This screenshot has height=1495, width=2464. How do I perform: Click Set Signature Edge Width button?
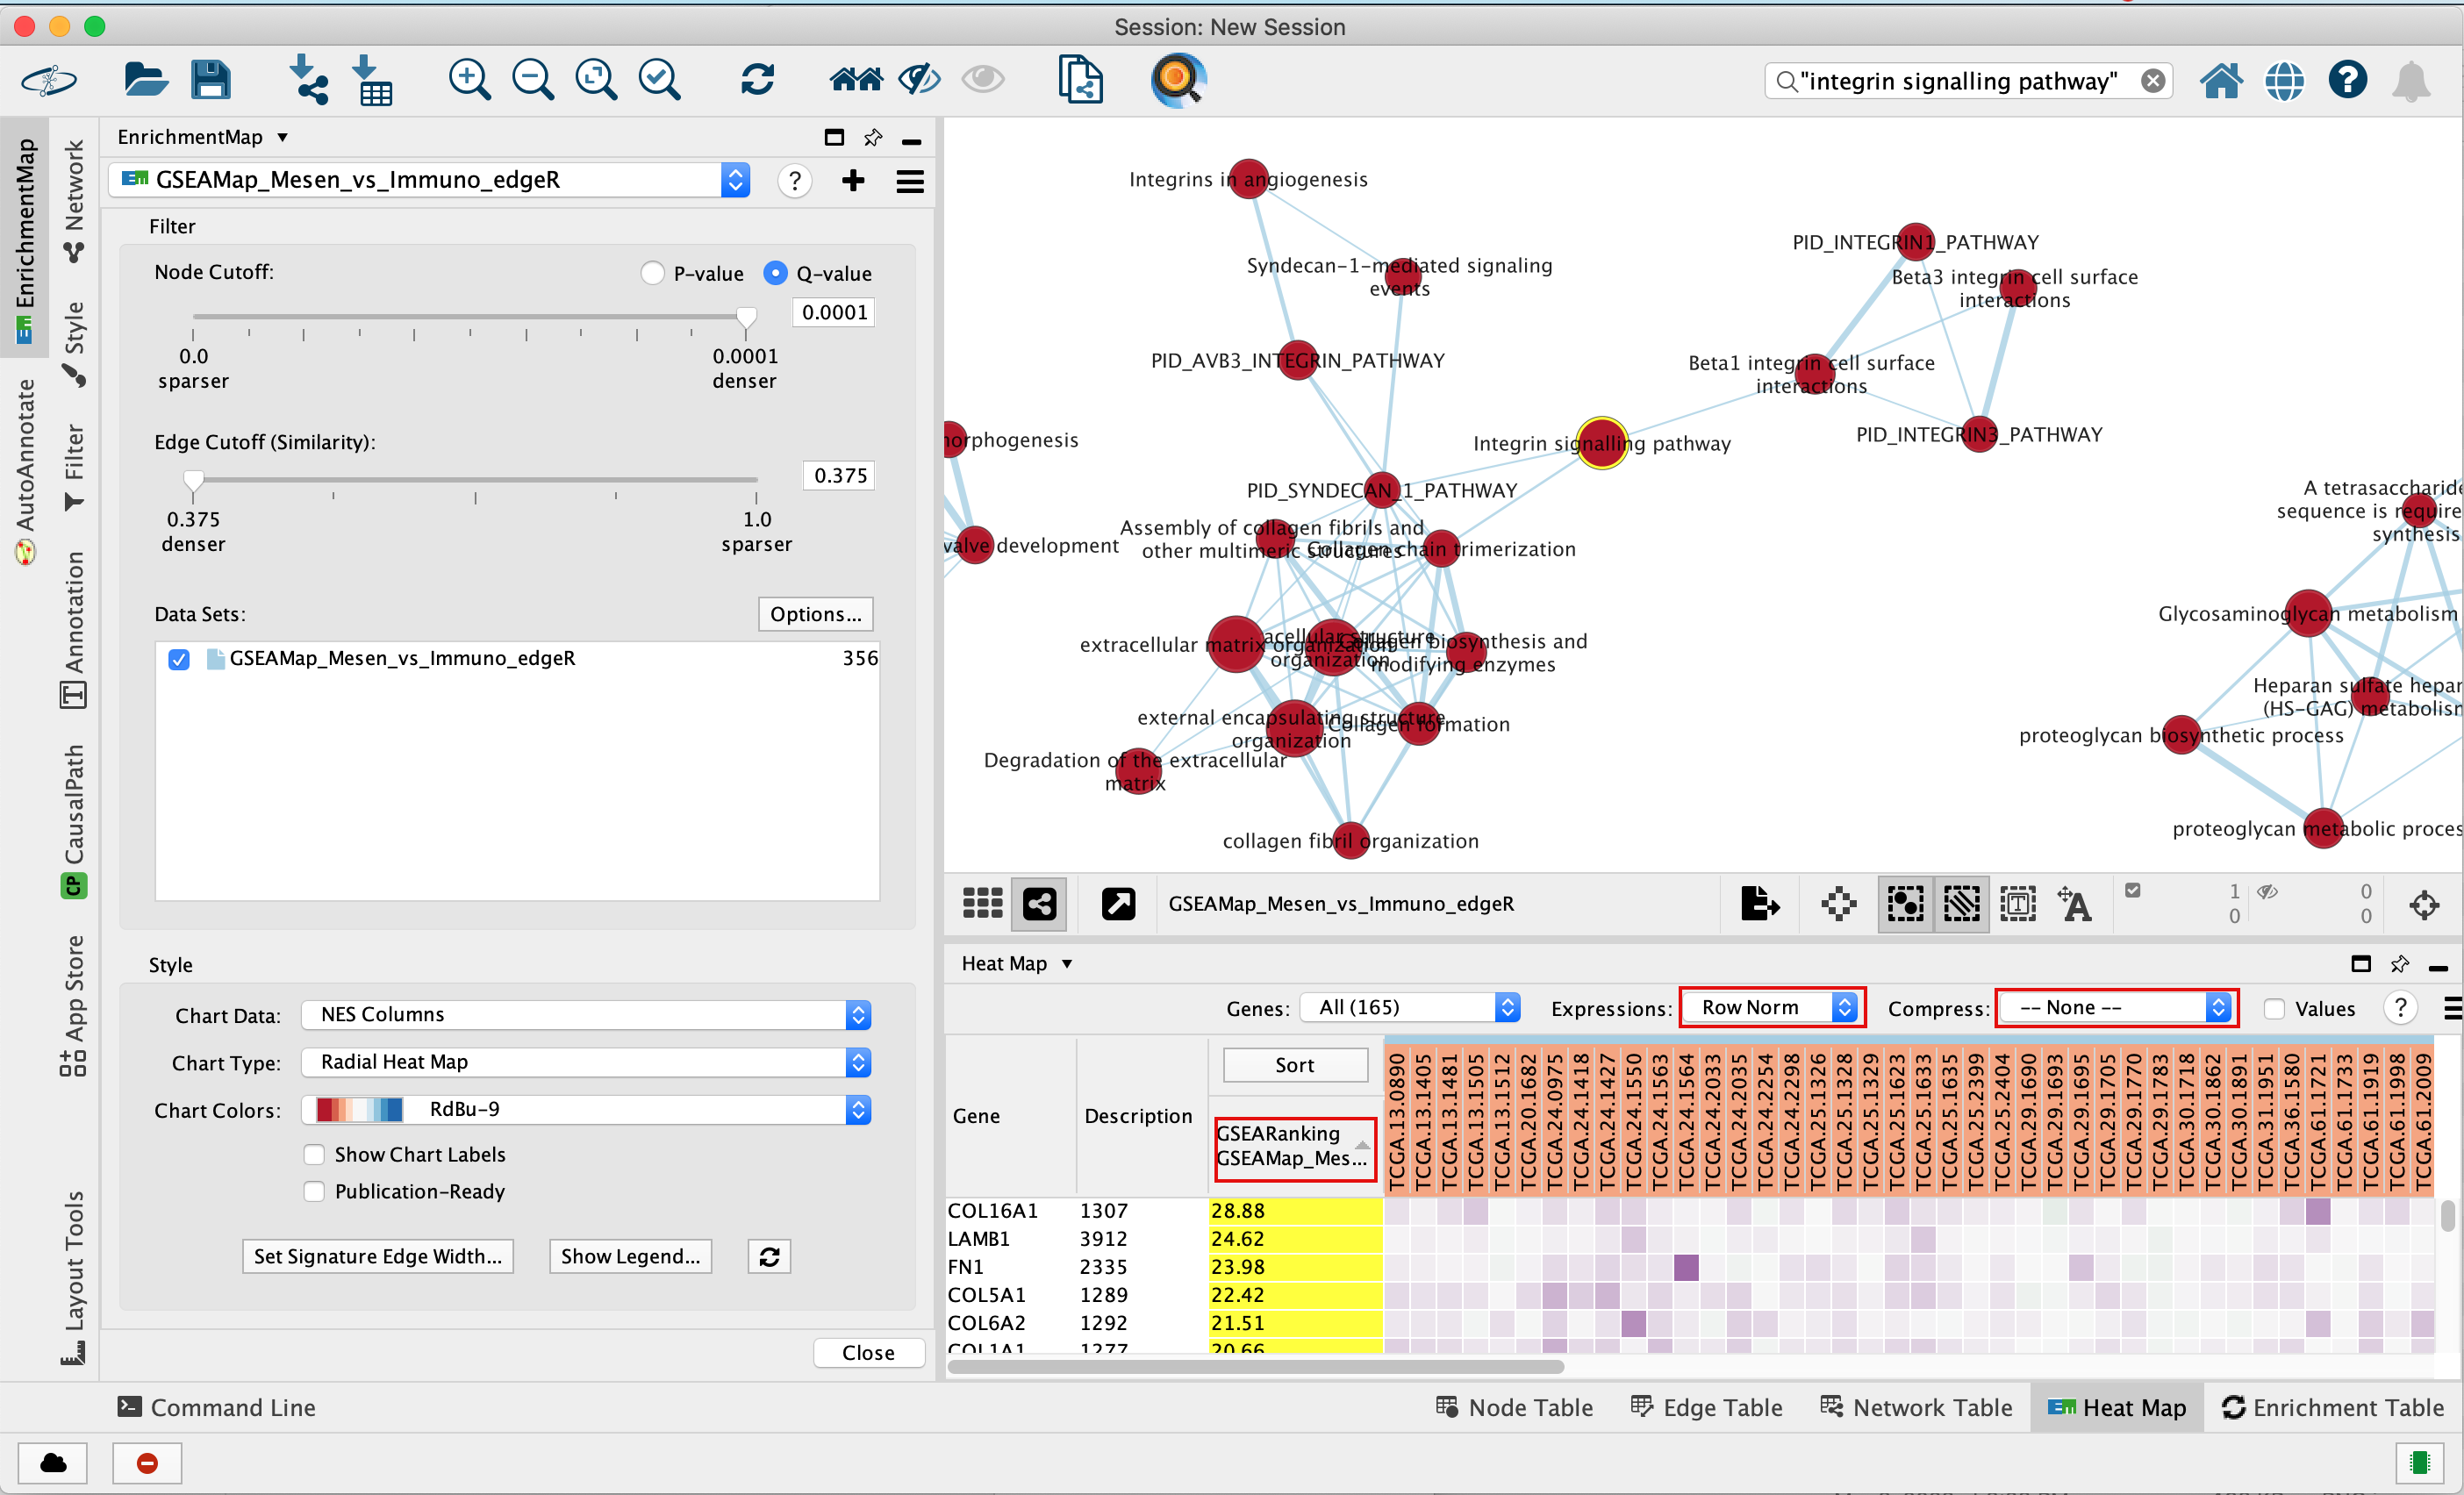(x=378, y=1257)
